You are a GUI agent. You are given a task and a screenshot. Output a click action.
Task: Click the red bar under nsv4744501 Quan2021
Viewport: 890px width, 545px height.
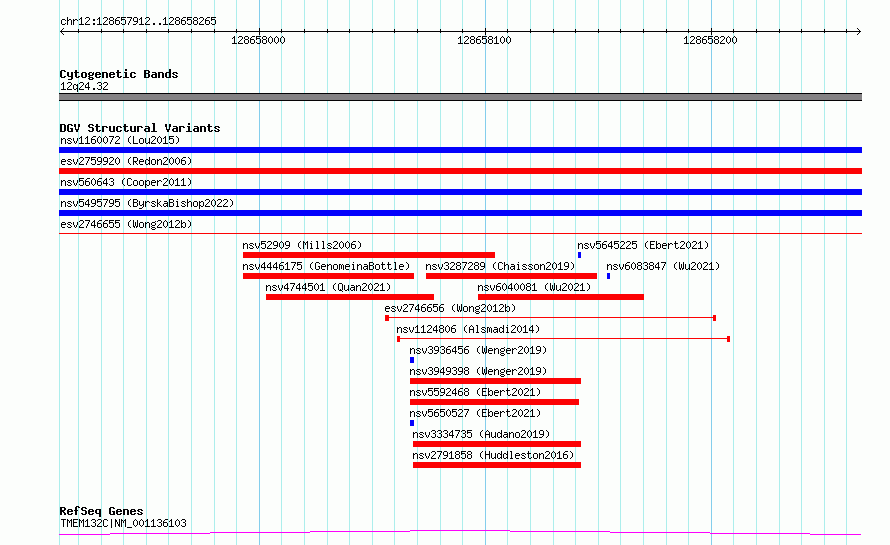350,297
